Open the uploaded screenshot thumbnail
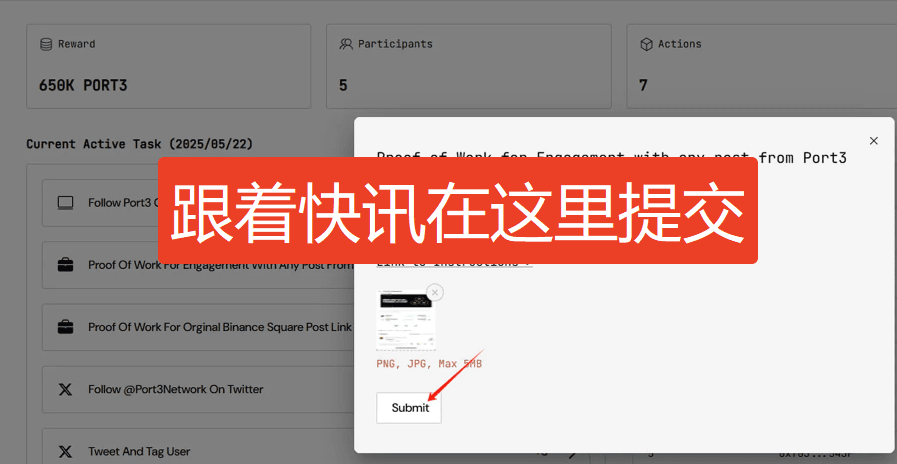Viewport: 897px width, 464px height. pos(406,320)
